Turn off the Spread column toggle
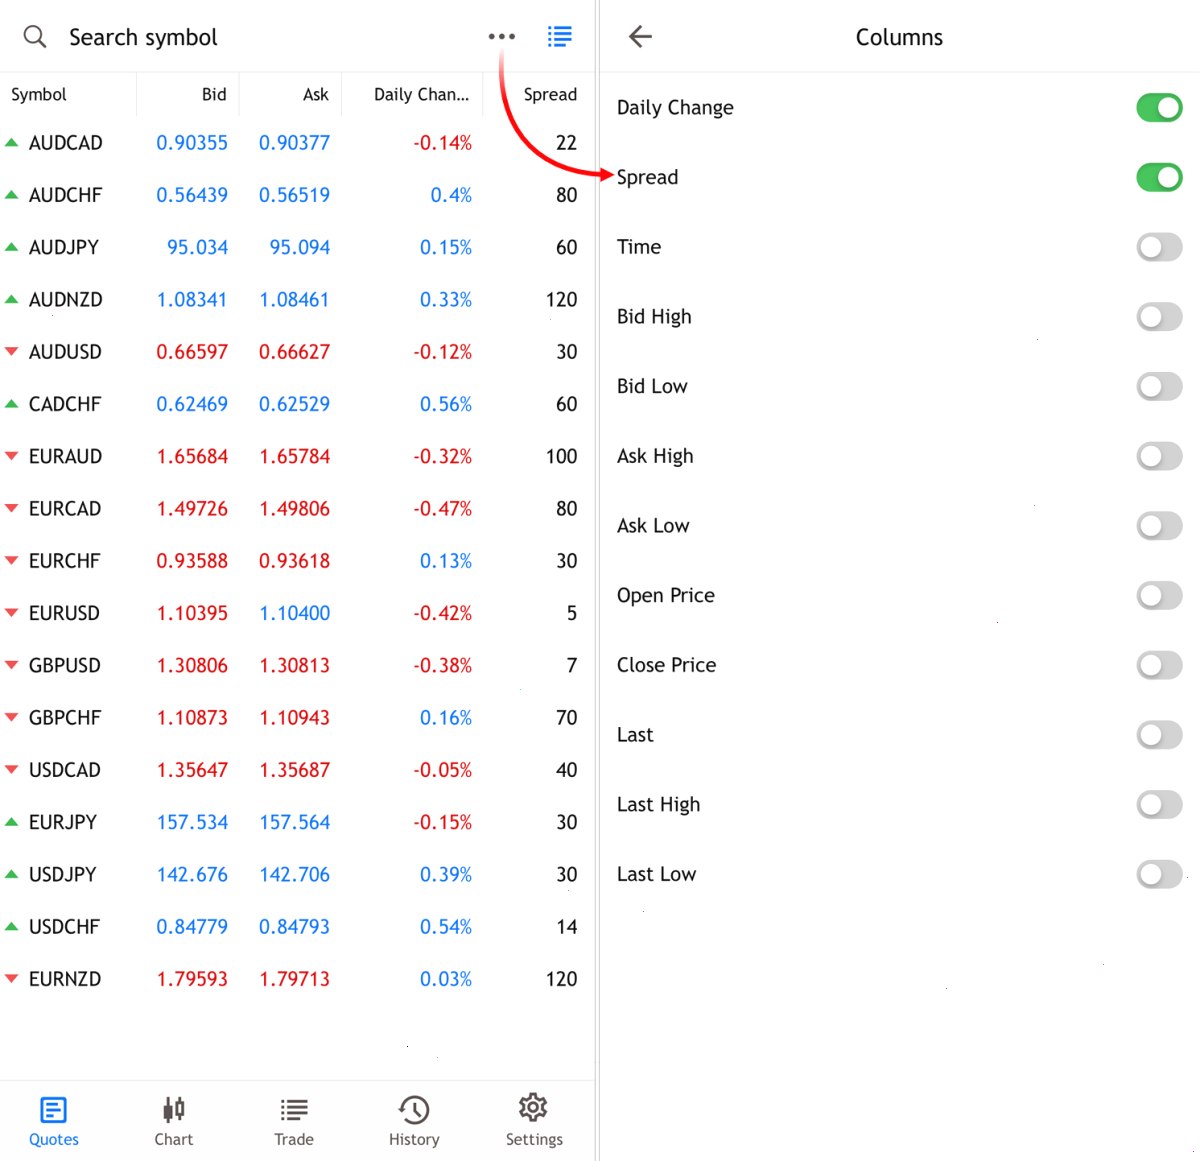The image size is (1200, 1161). coord(1159,177)
